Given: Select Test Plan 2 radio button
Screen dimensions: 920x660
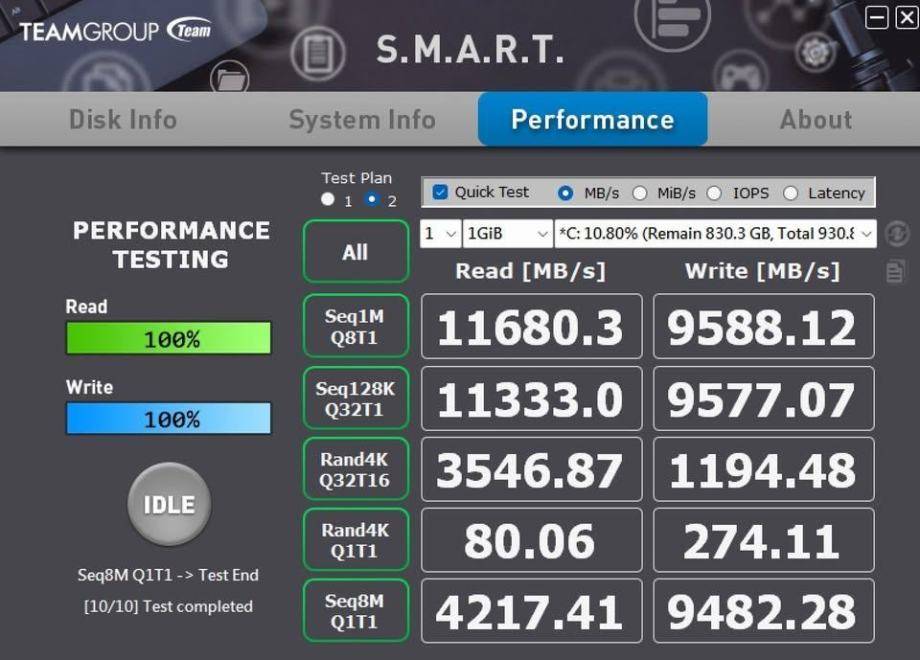Looking at the screenshot, I should click(x=371, y=199).
